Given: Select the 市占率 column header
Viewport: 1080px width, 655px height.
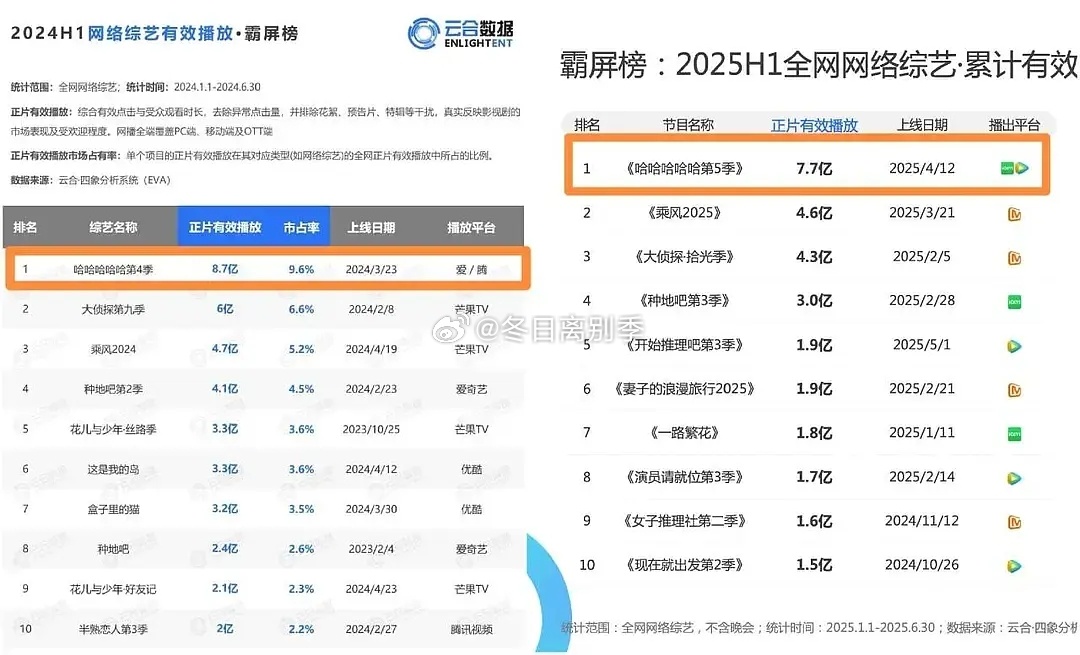Looking at the screenshot, I should point(301,227).
